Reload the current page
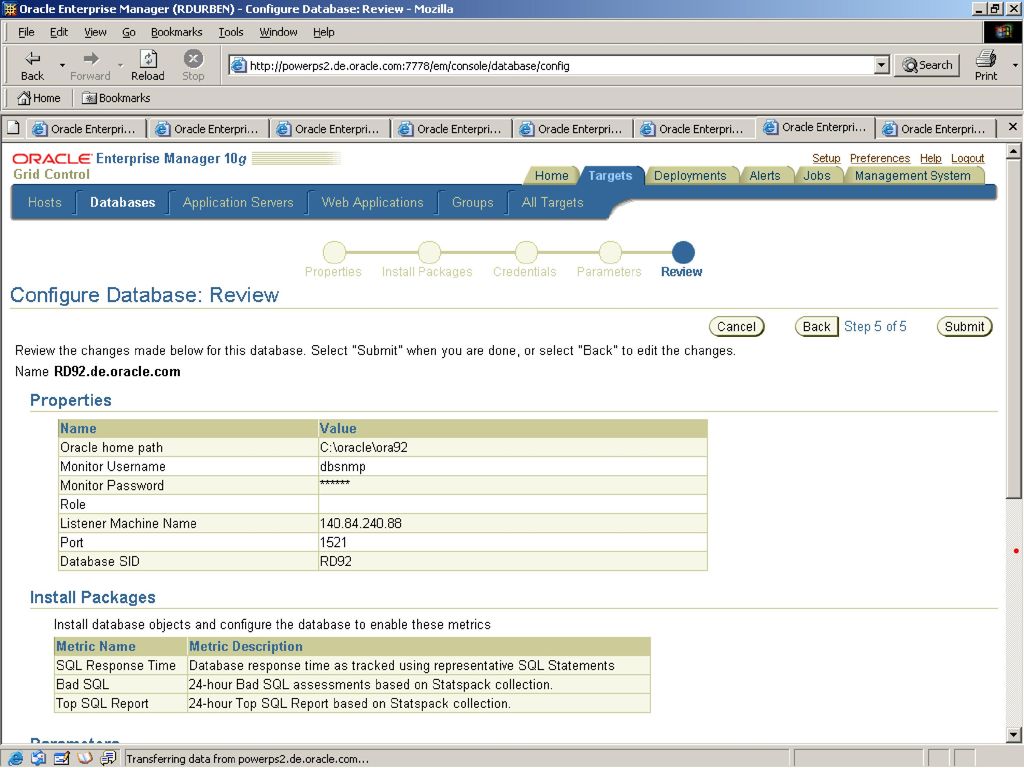Image resolution: width=1024 pixels, height=768 pixels. (148, 65)
